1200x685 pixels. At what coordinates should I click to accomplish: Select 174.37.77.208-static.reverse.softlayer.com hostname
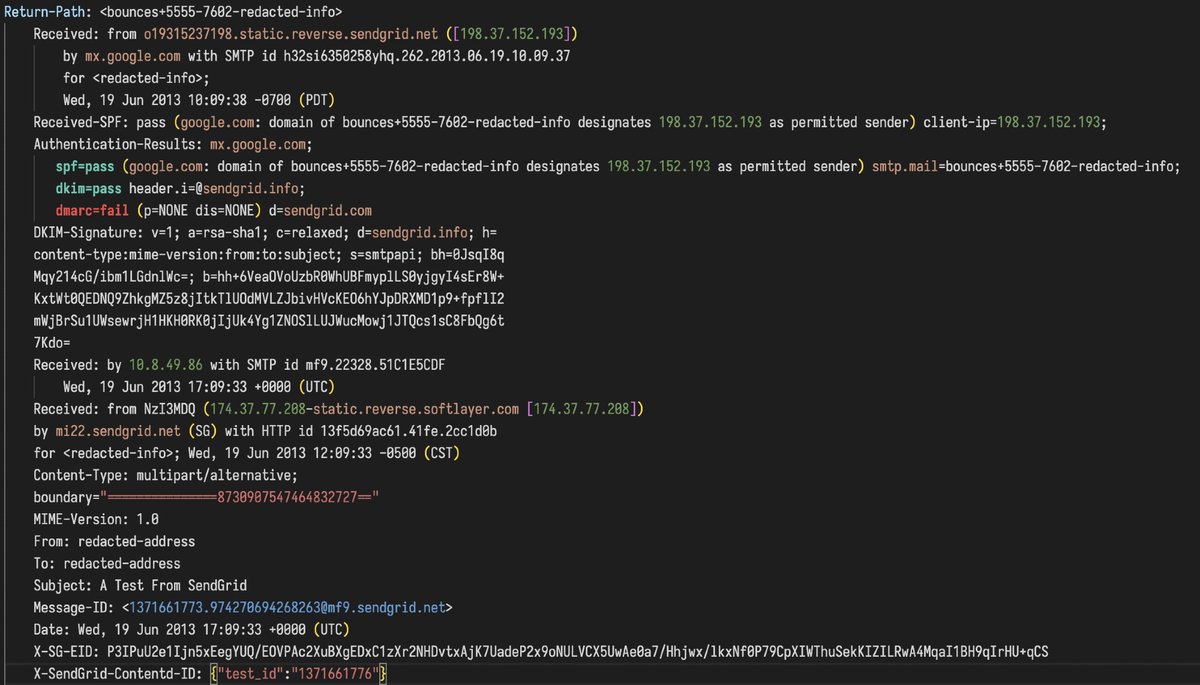[363, 409]
